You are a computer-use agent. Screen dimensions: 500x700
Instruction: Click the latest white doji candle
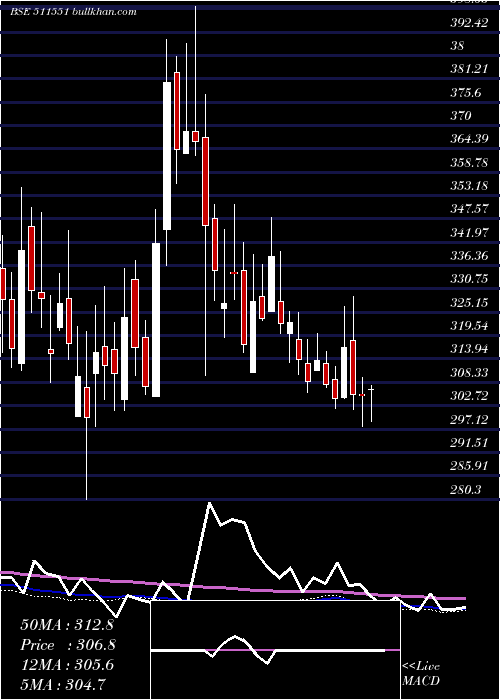coord(371,403)
